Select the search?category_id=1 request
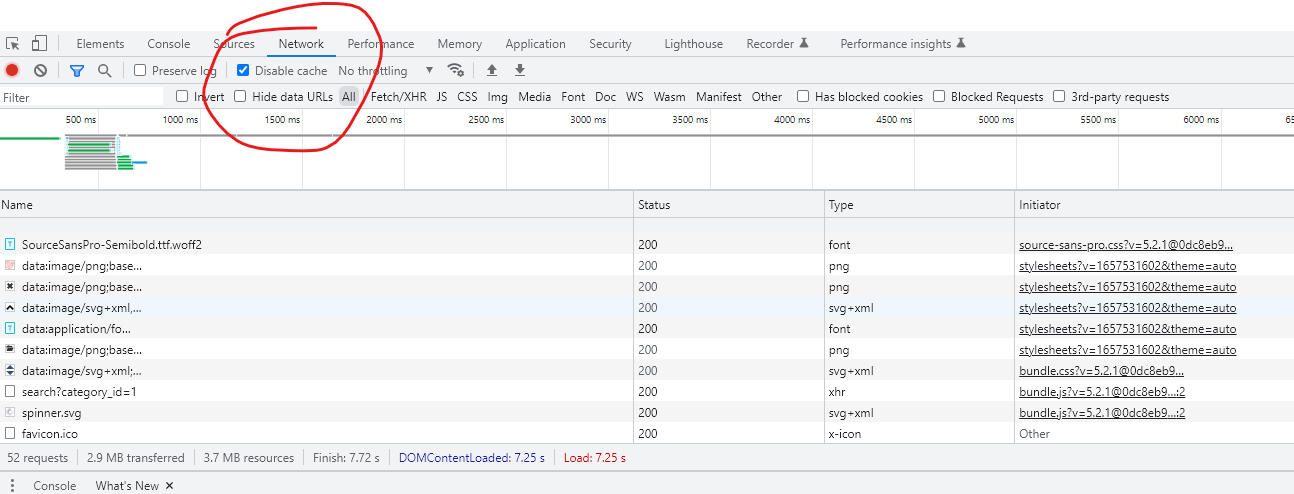 coord(647,392)
